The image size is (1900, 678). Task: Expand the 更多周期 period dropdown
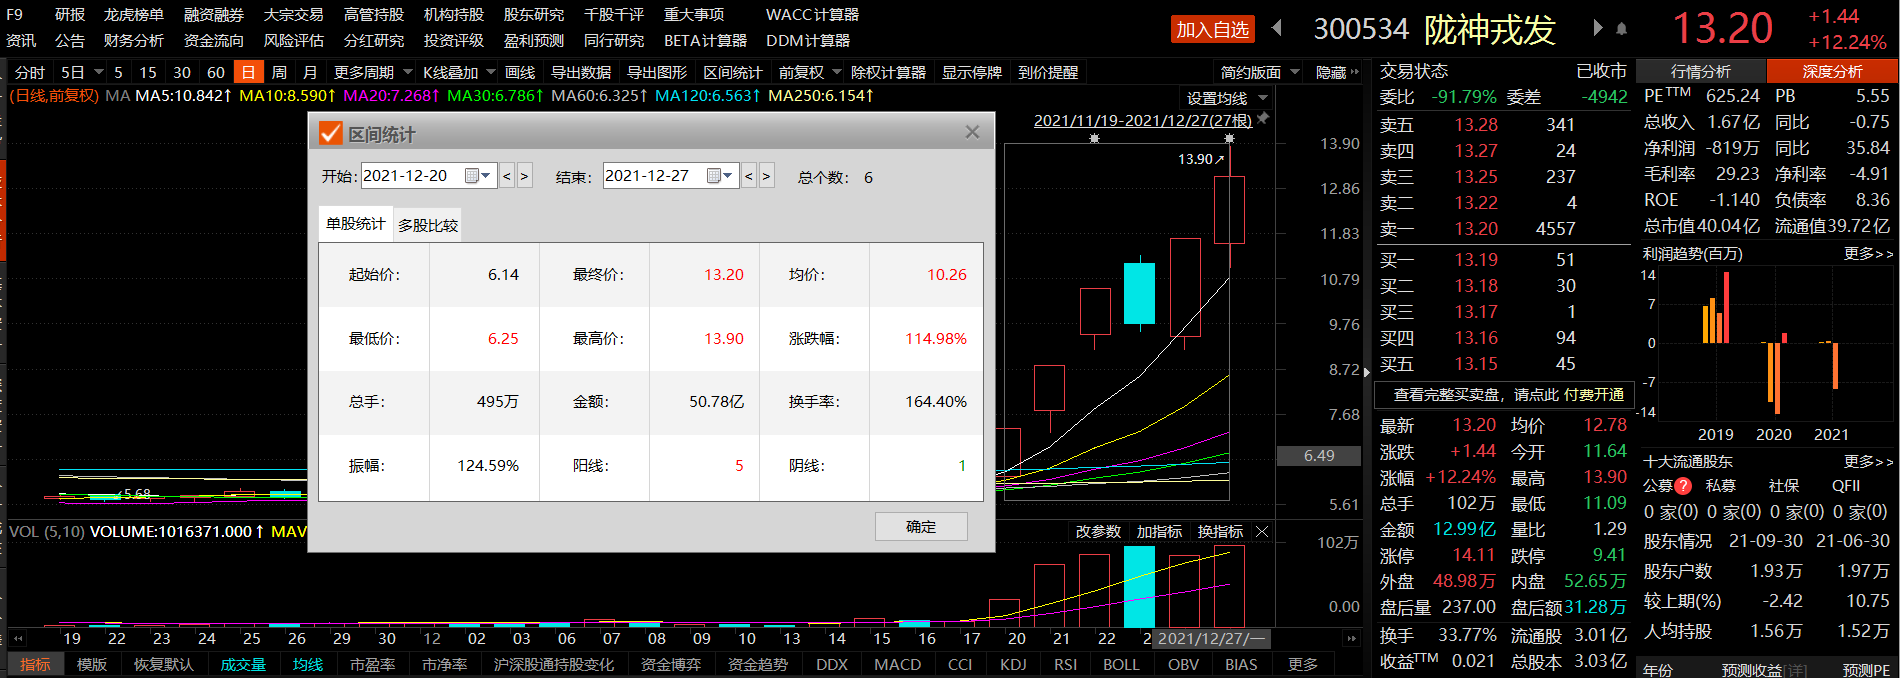click(408, 72)
